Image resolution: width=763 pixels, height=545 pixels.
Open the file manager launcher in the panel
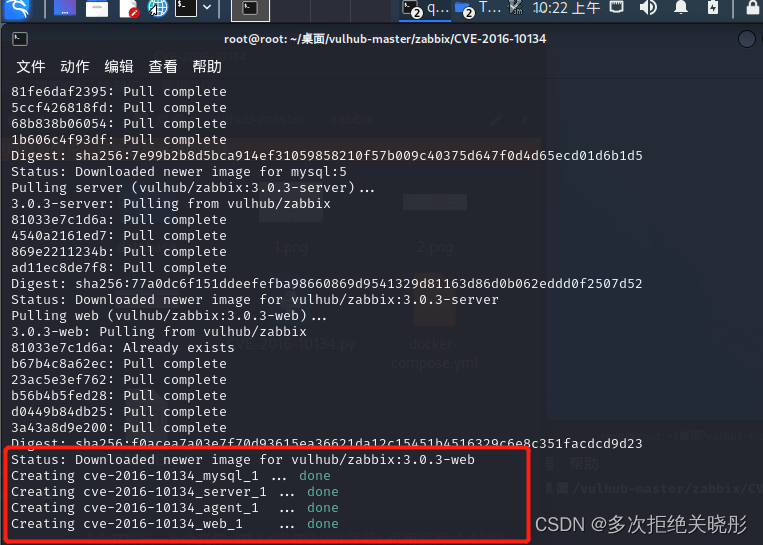click(x=97, y=8)
